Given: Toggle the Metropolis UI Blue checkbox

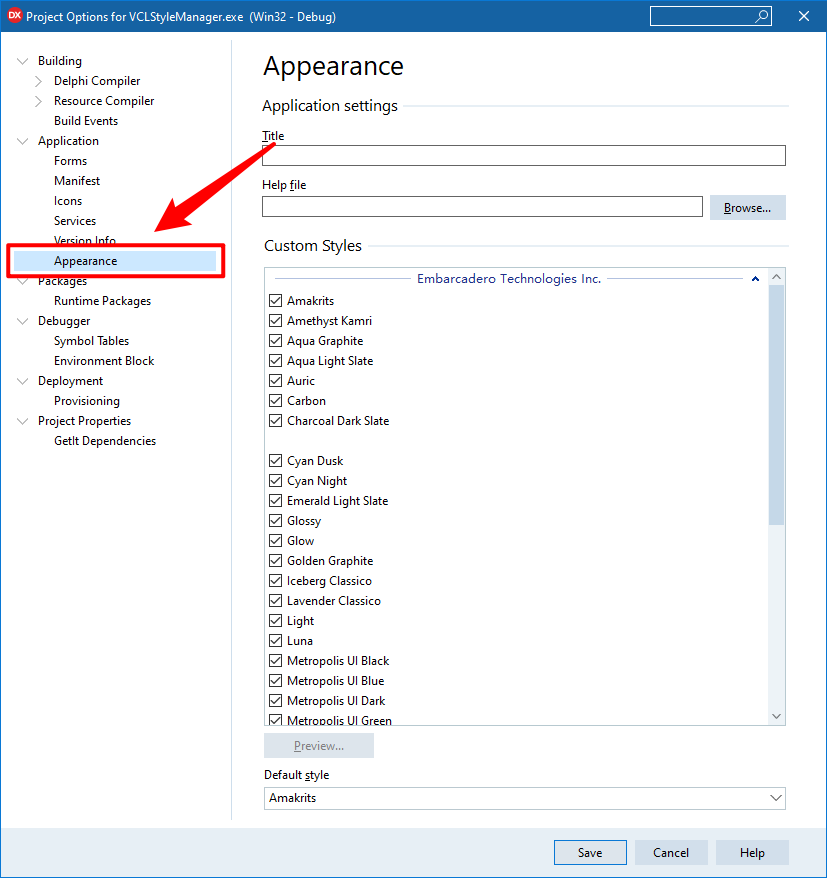Looking at the screenshot, I should (275, 681).
